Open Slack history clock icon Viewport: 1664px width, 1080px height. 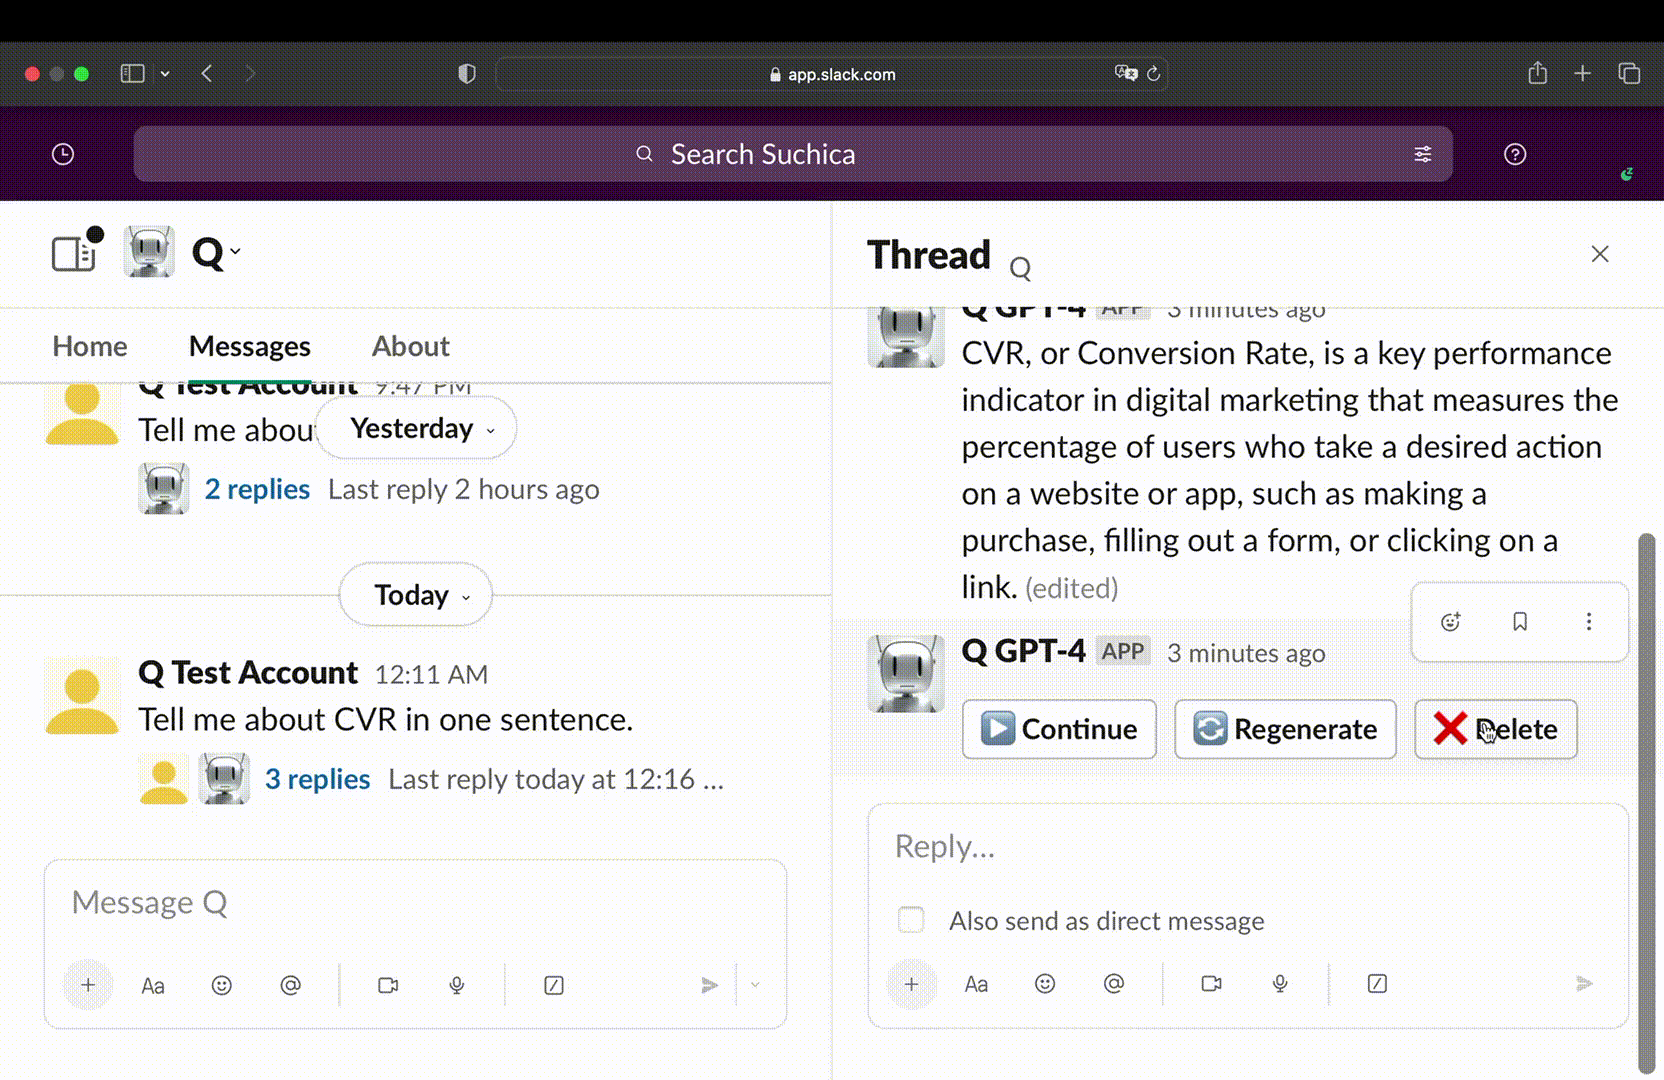pyautogui.click(x=63, y=154)
